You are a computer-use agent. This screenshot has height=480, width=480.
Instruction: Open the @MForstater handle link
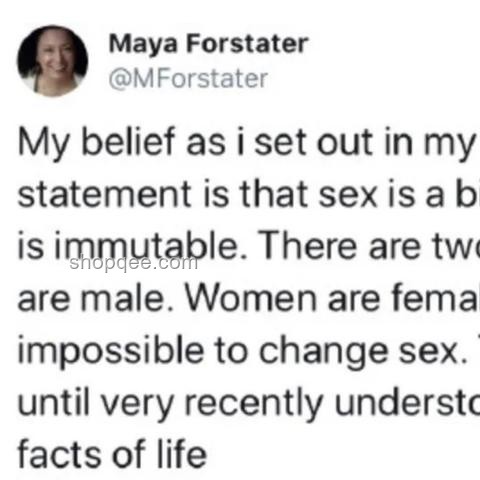tap(188, 79)
